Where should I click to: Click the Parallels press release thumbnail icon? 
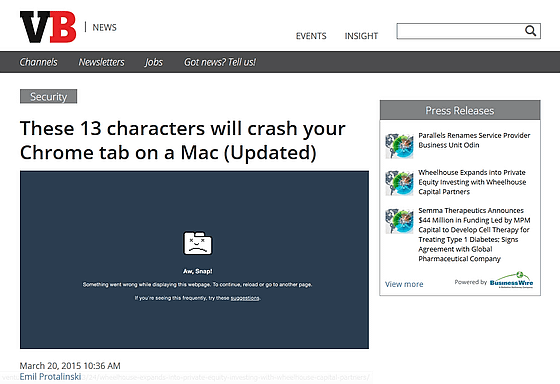[x=399, y=146]
